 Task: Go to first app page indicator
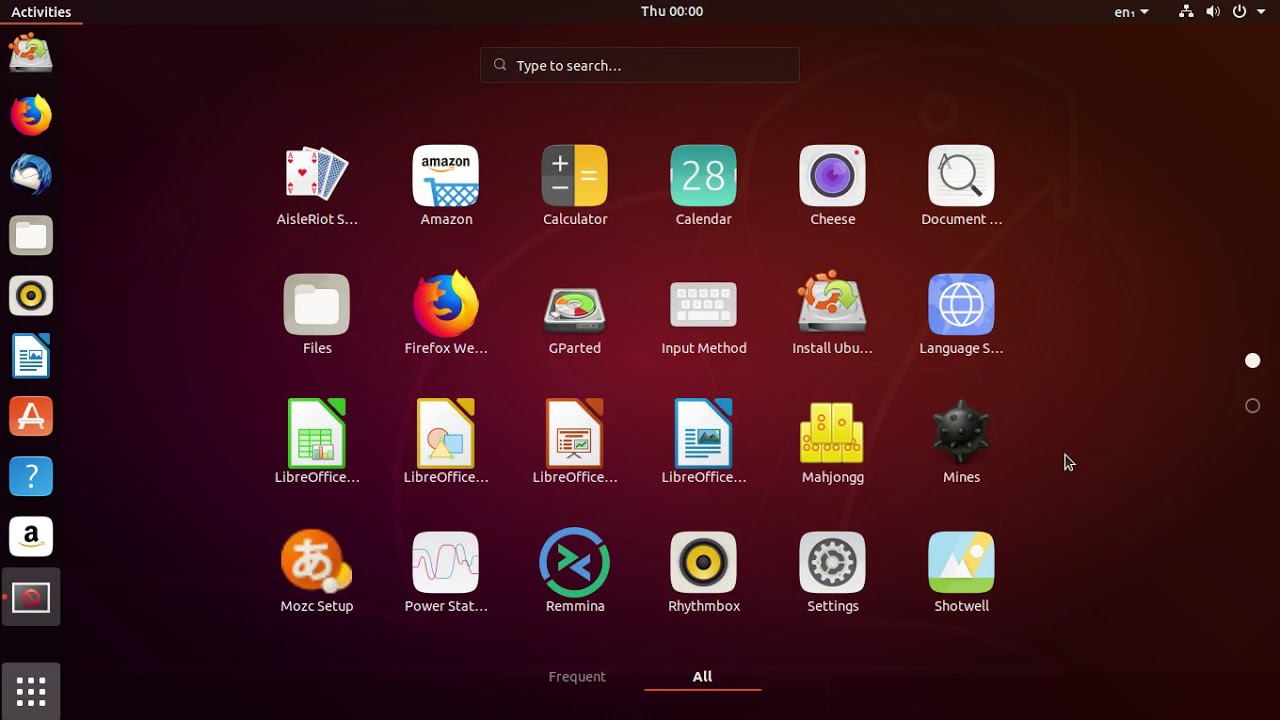click(x=1253, y=361)
